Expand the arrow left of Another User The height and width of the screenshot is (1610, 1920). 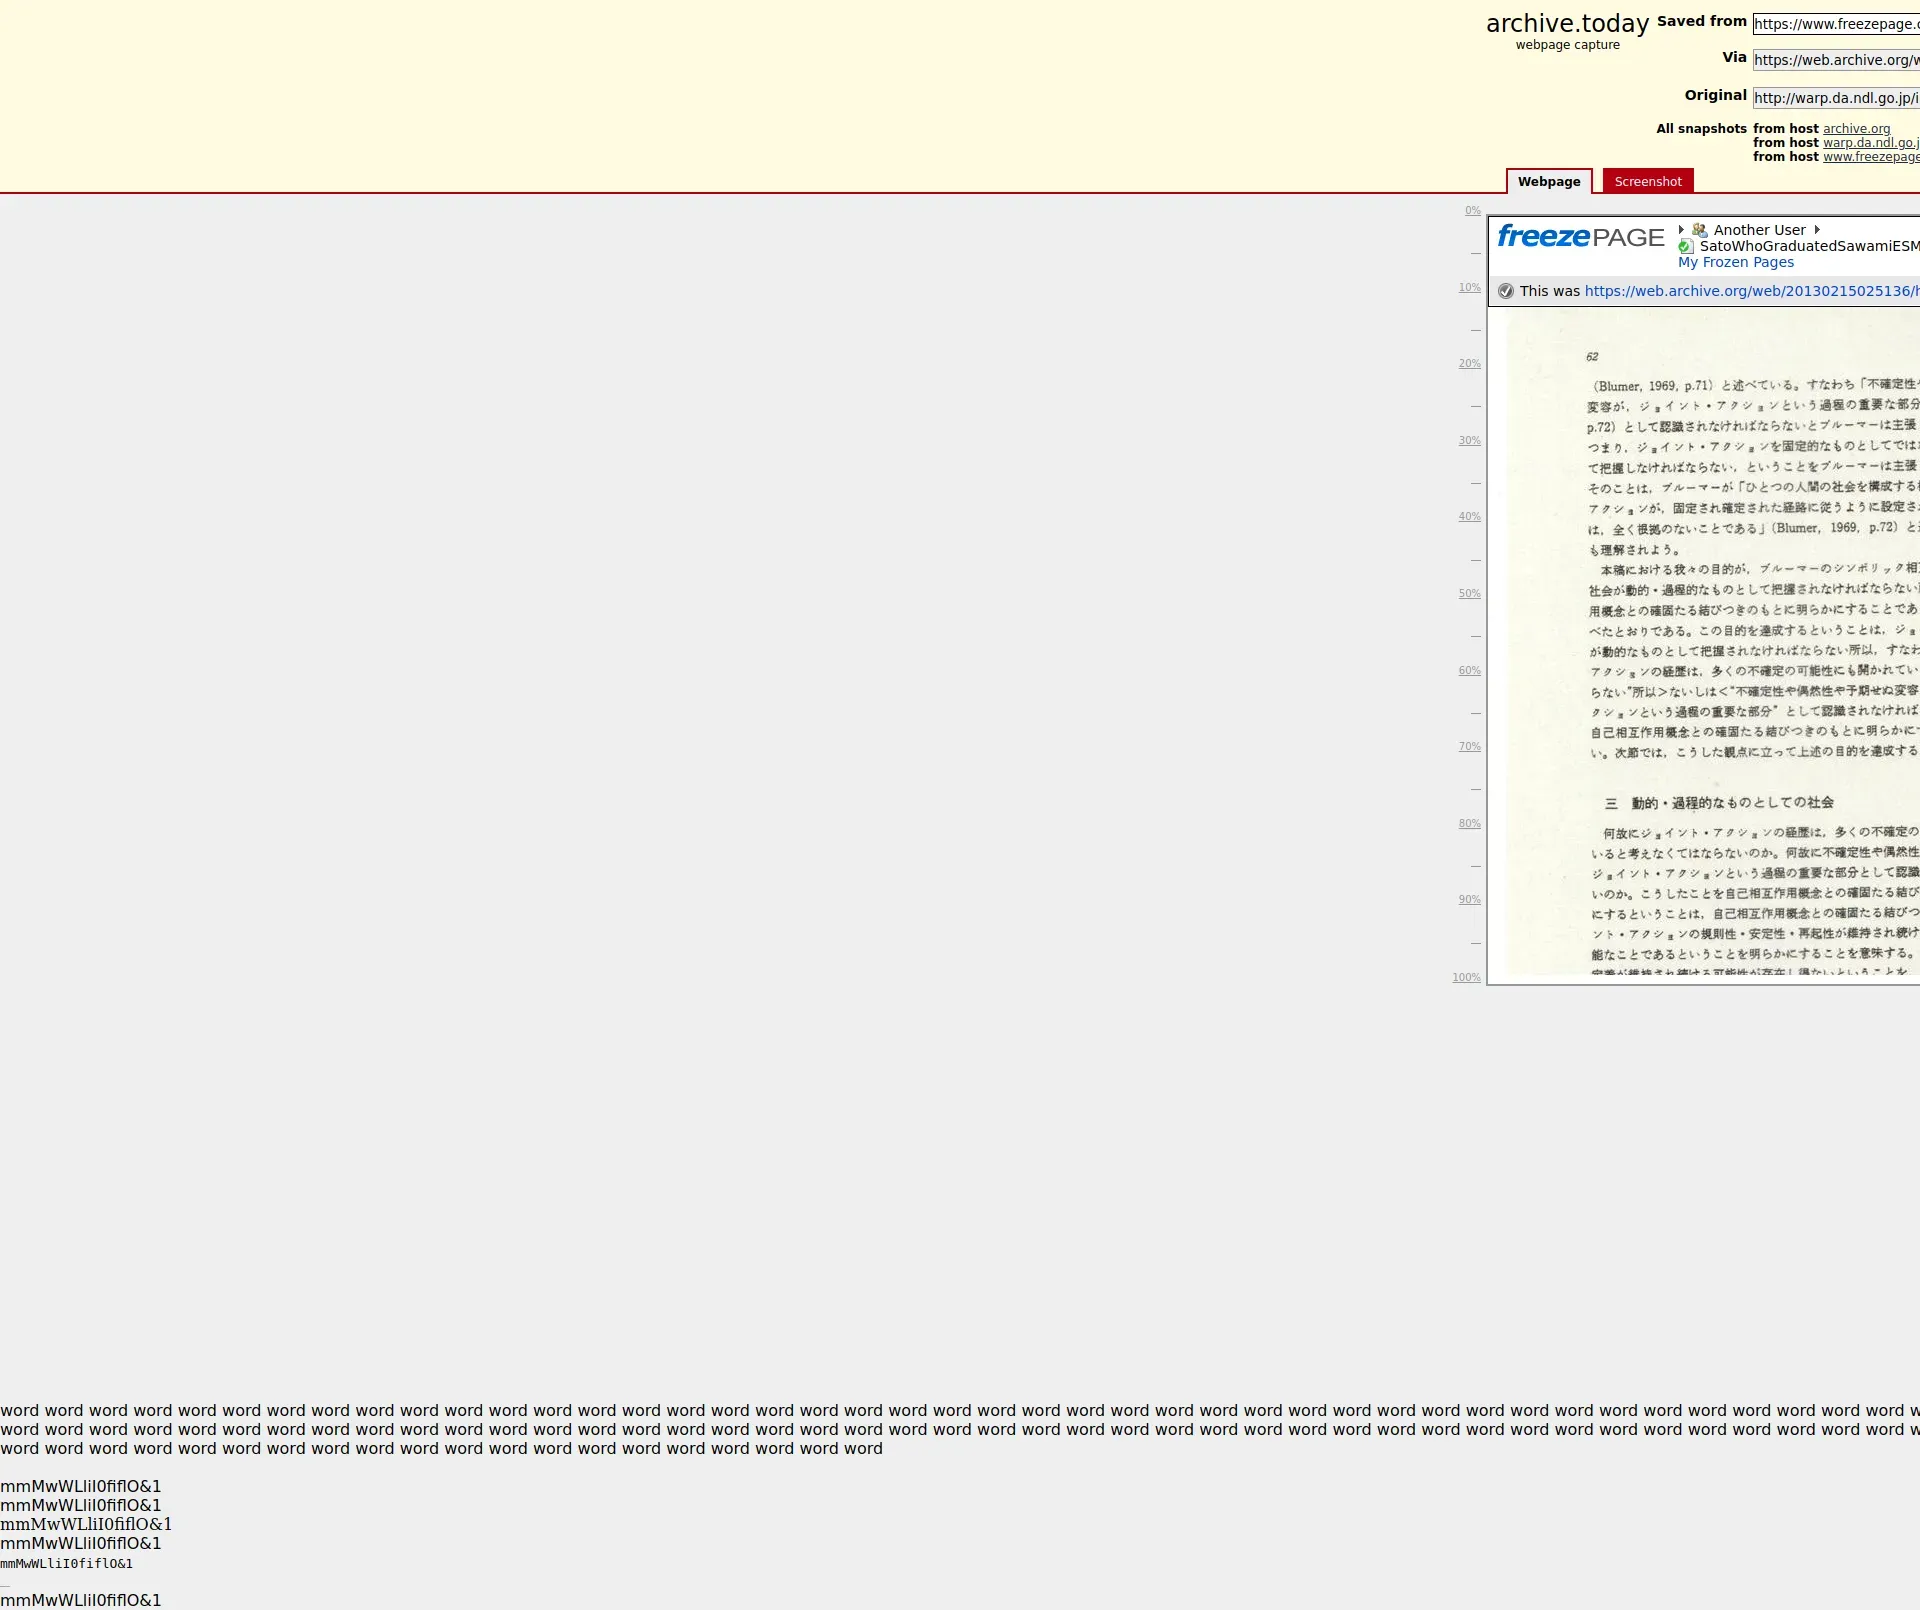1681,230
